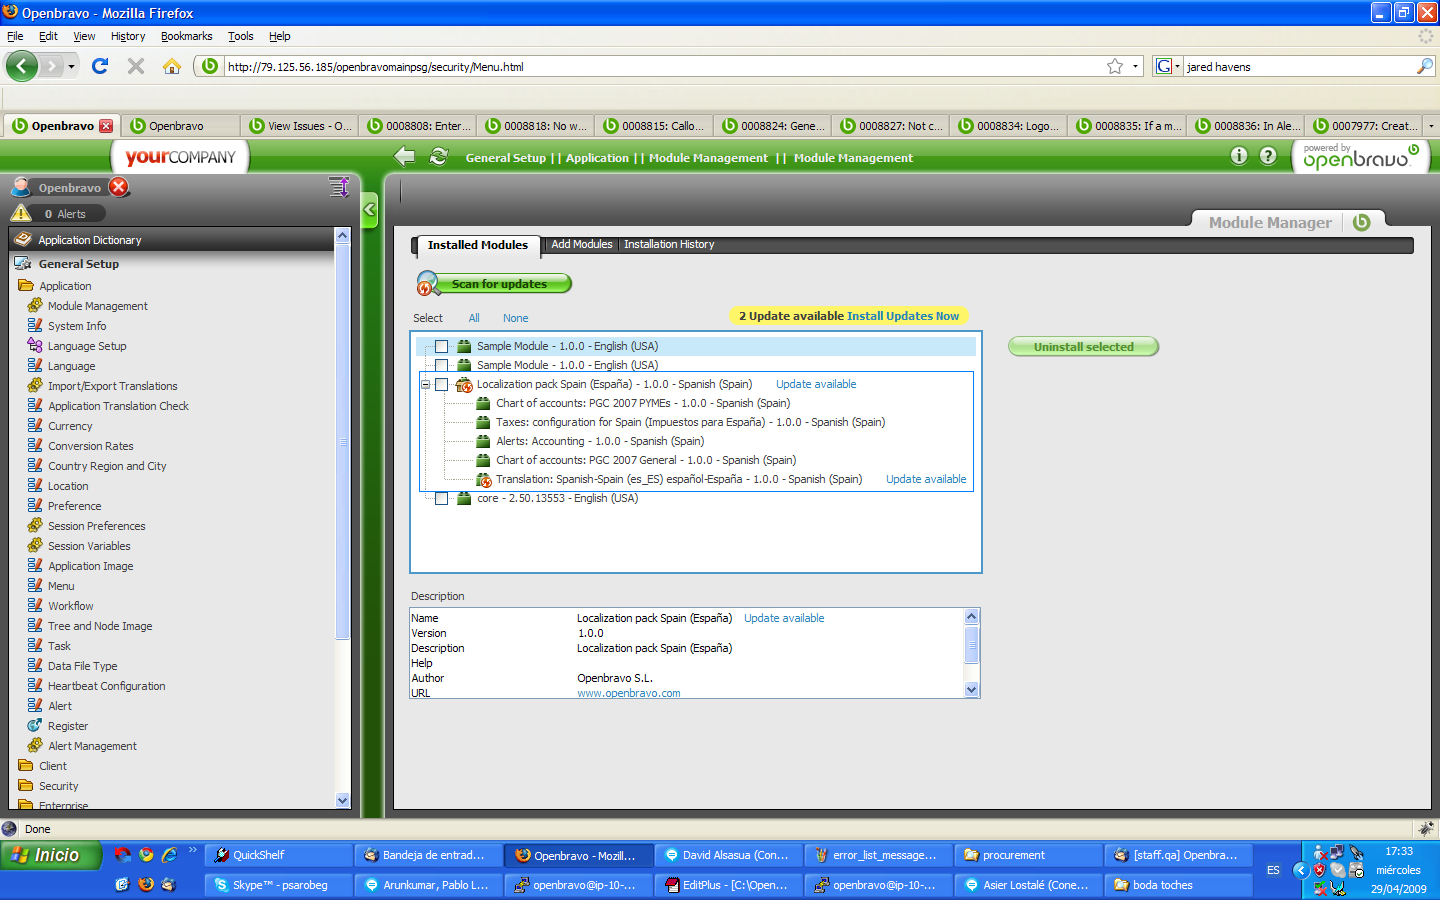Image resolution: width=1440 pixels, height=900 pixels.
Task: Click the yellow alerts warning icon
Action: tap(21, 213)
